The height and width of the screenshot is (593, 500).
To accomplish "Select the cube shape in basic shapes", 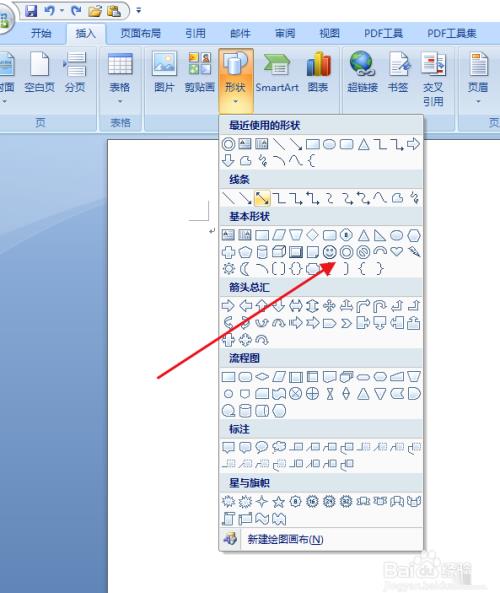I will [x=279, y=252].
